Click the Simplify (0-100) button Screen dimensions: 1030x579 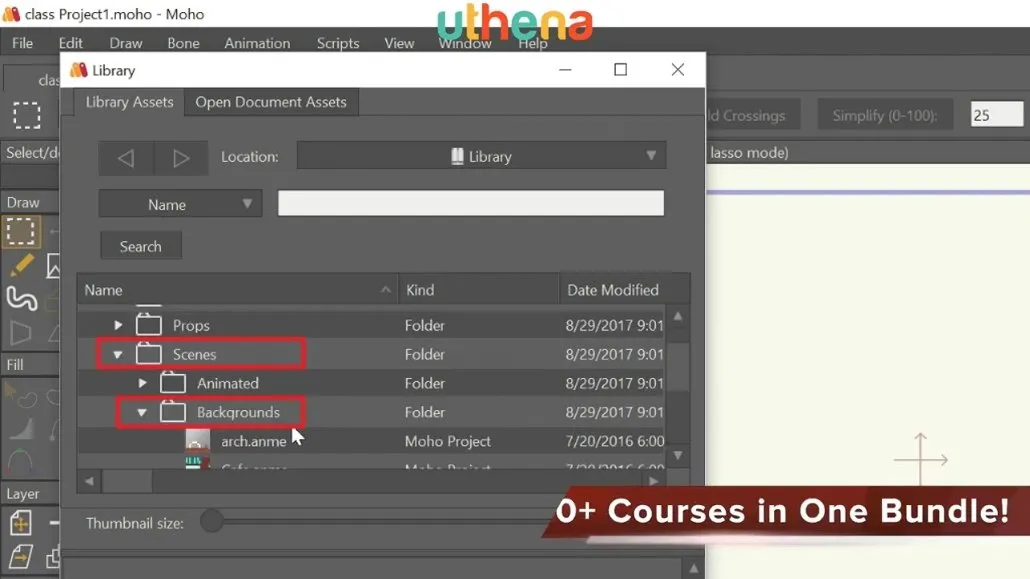tap(885, 115)
